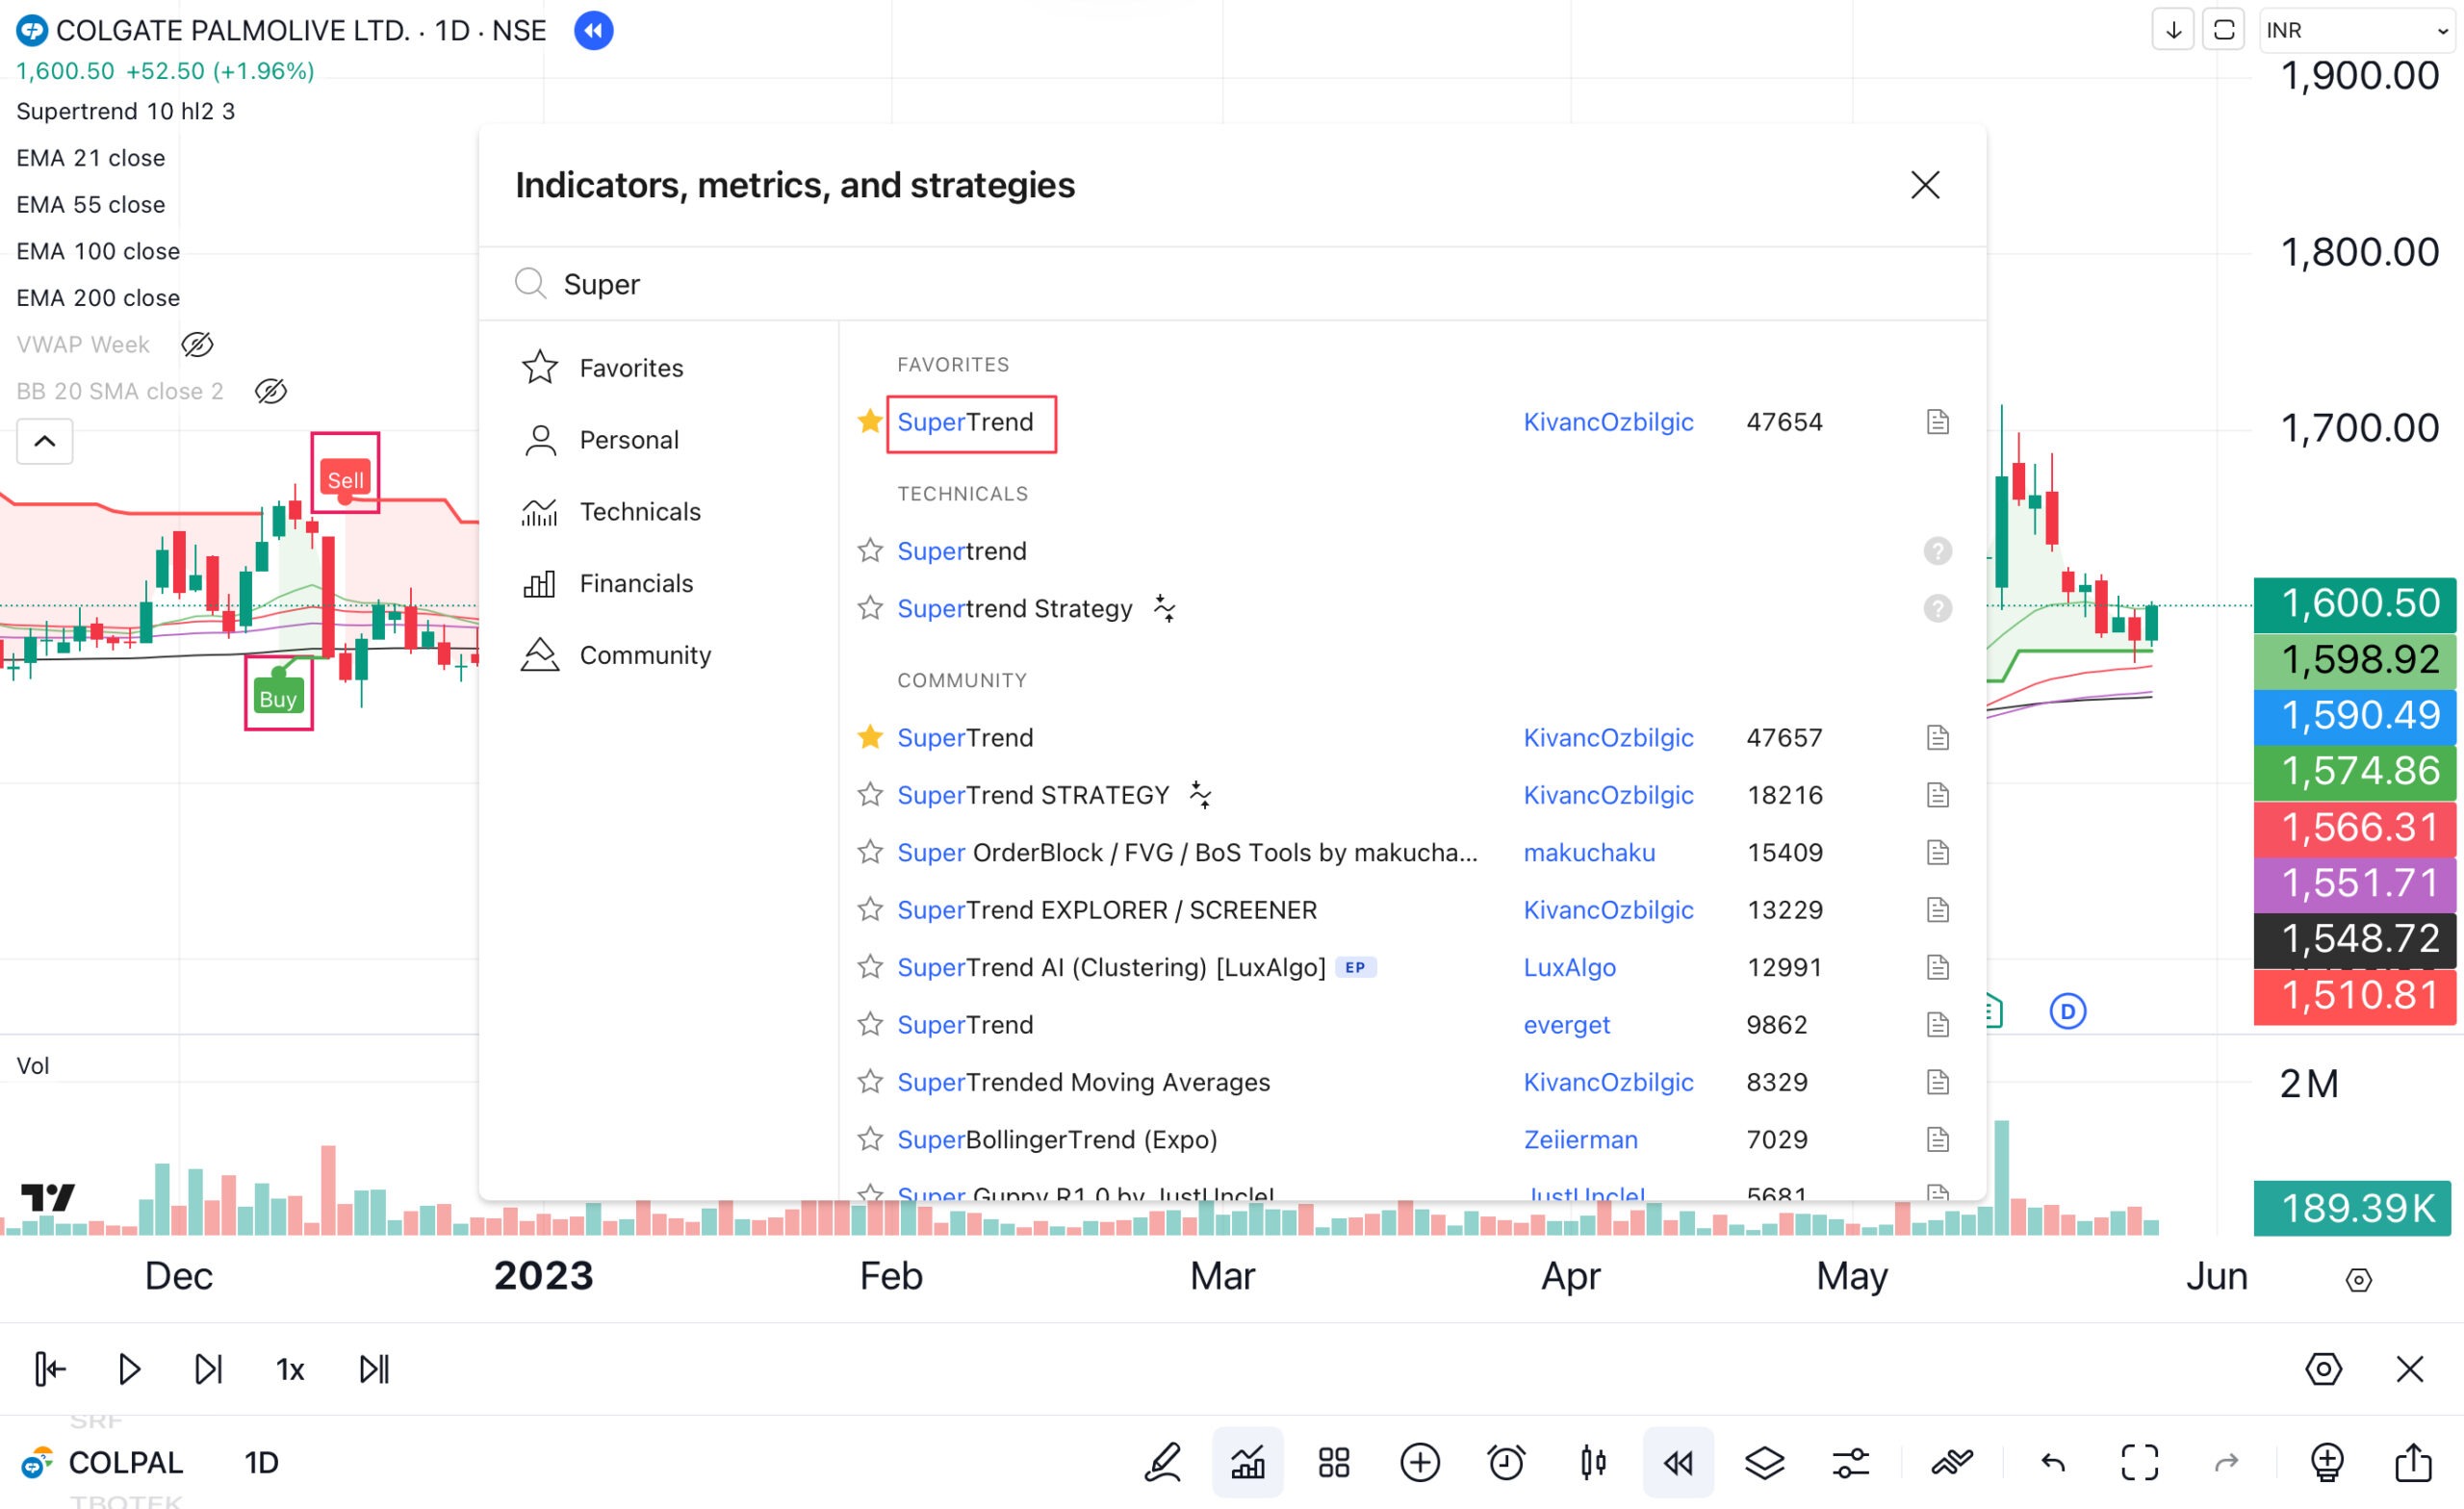Click the fullscreen mode icon
The image size is (2464, 1509).
(2139, 1462)
